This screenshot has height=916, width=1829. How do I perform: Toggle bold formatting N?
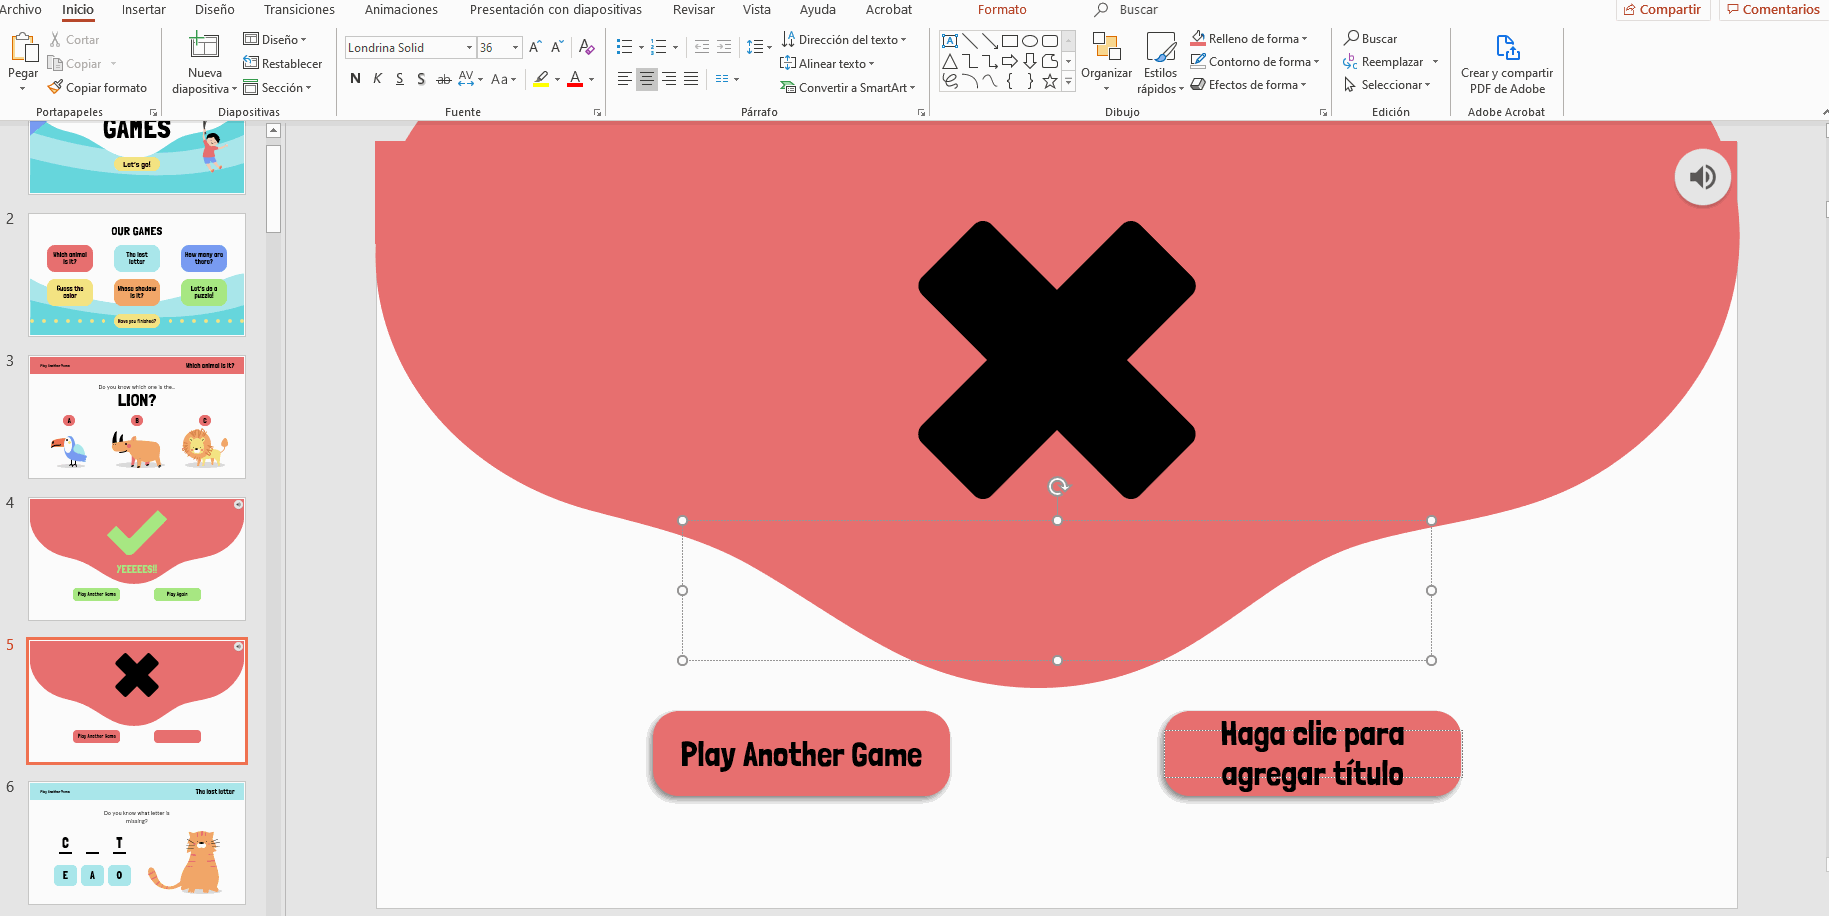tap(355, 79)
